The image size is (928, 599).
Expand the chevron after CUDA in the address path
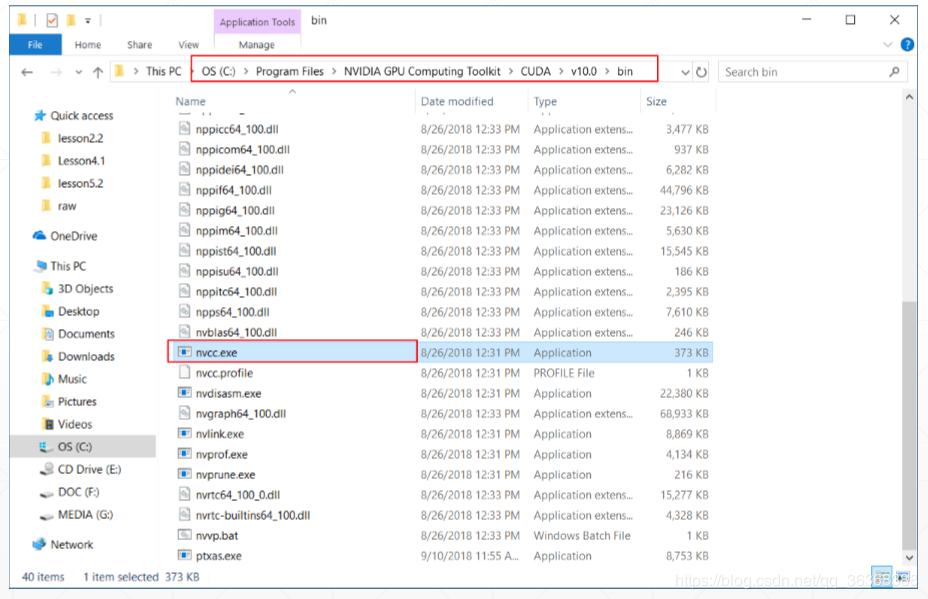tap(560, 72)
